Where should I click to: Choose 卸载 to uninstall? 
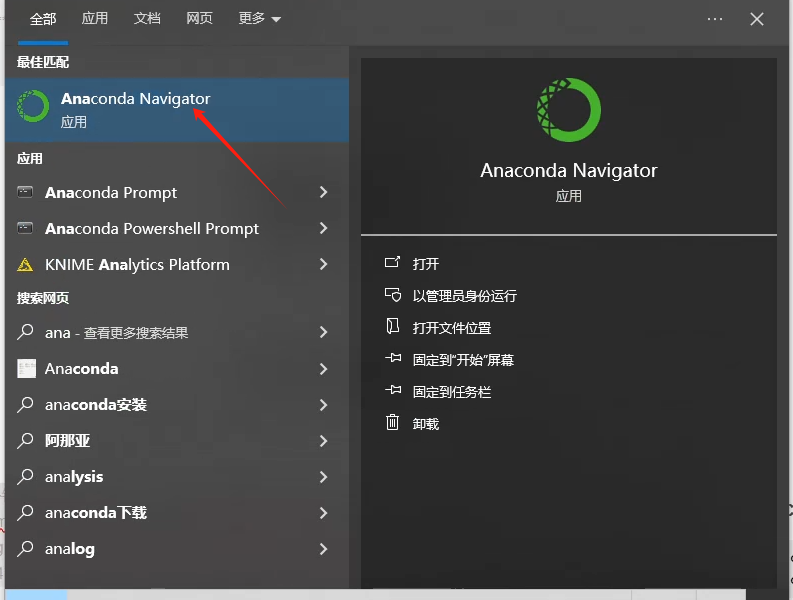pos(426,423)
